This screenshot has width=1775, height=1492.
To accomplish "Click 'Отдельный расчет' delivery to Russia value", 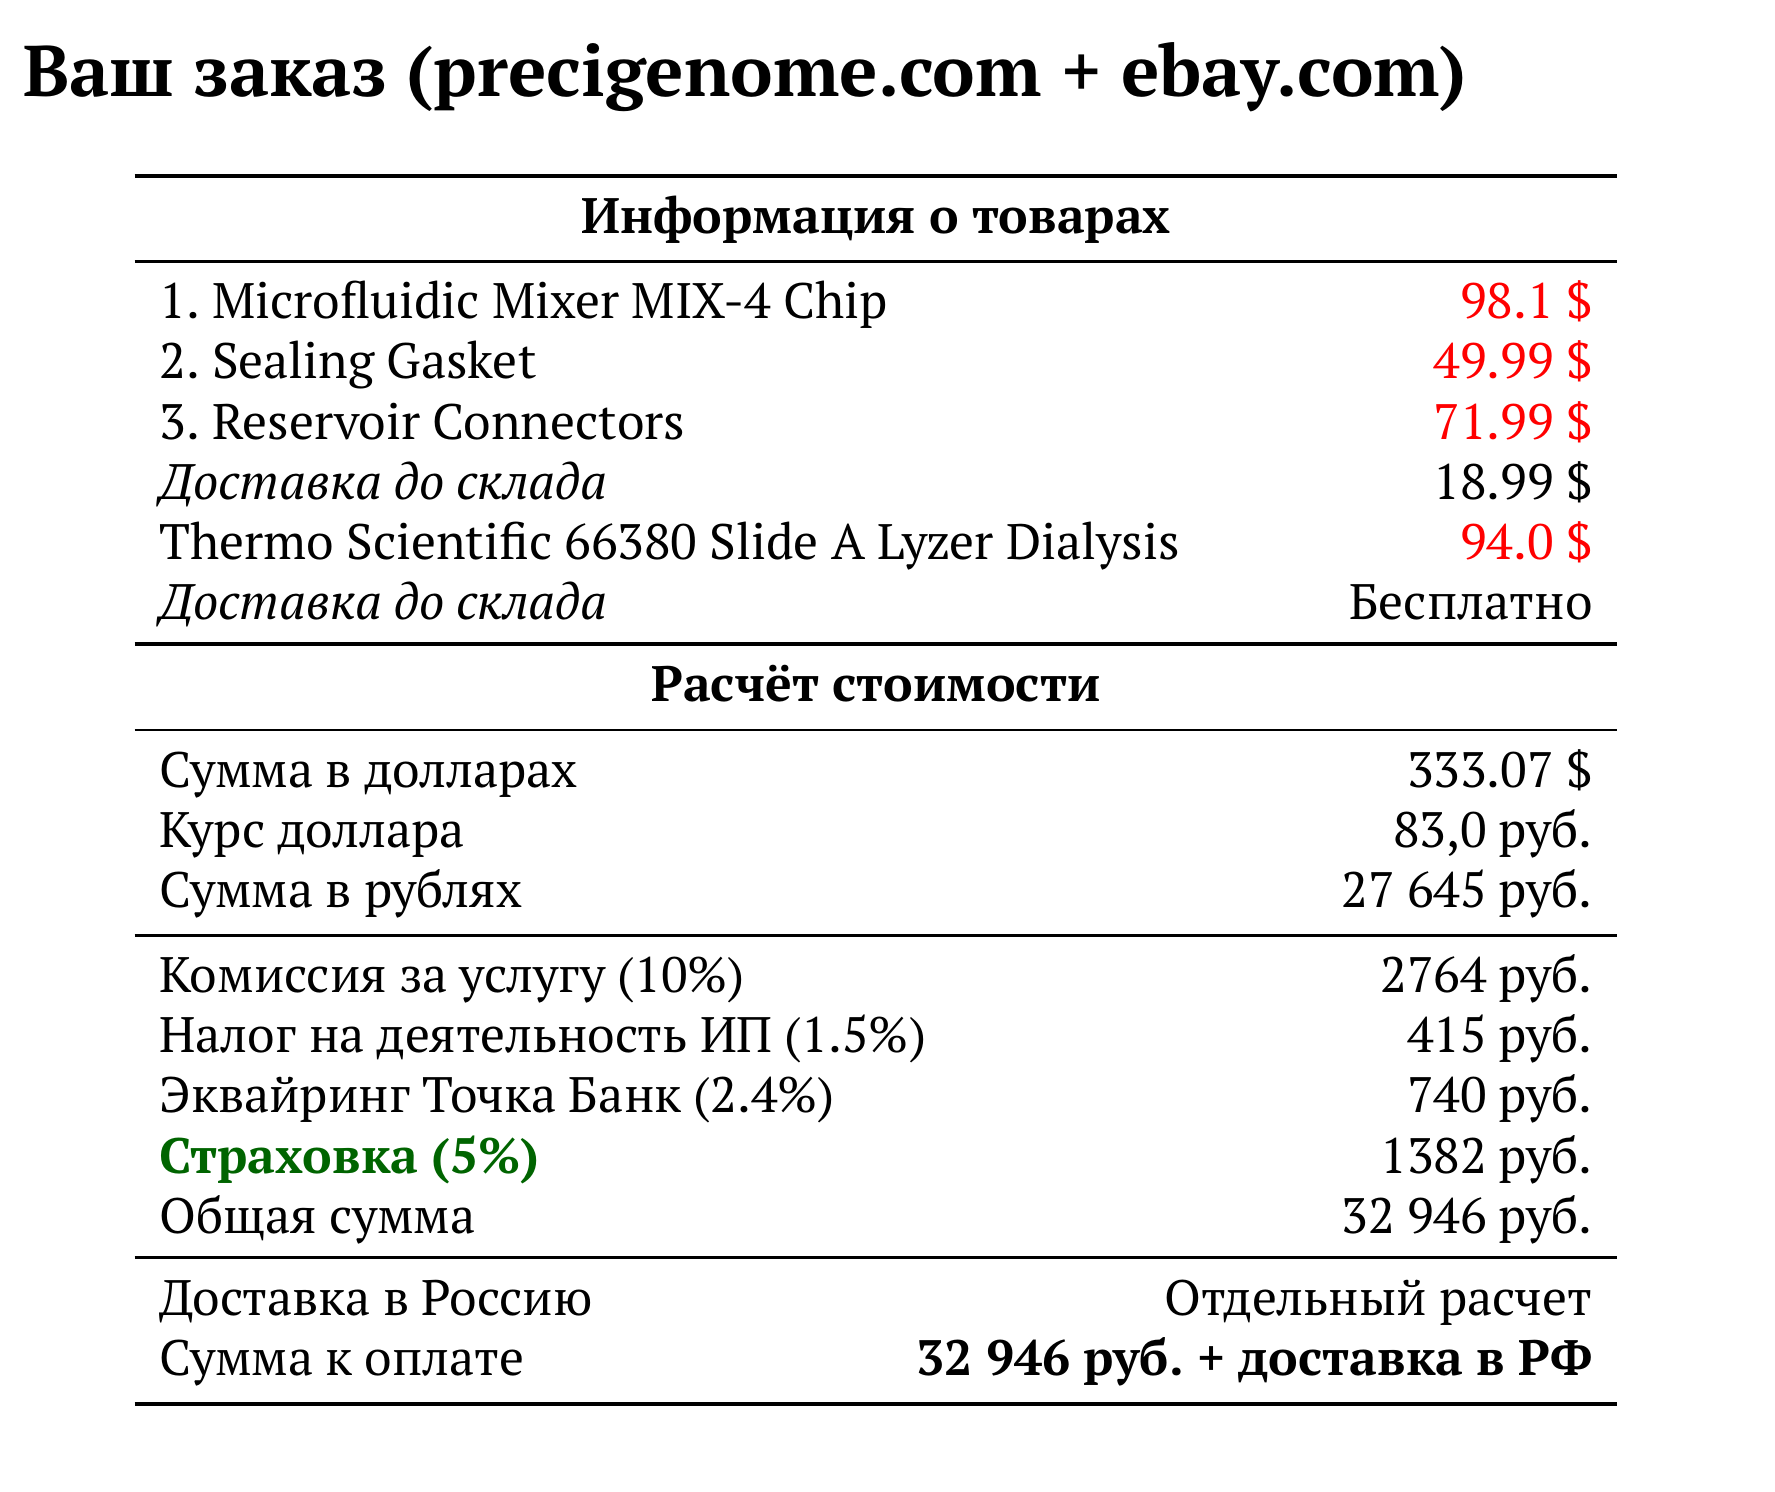I will [x=1377, y=1299].
